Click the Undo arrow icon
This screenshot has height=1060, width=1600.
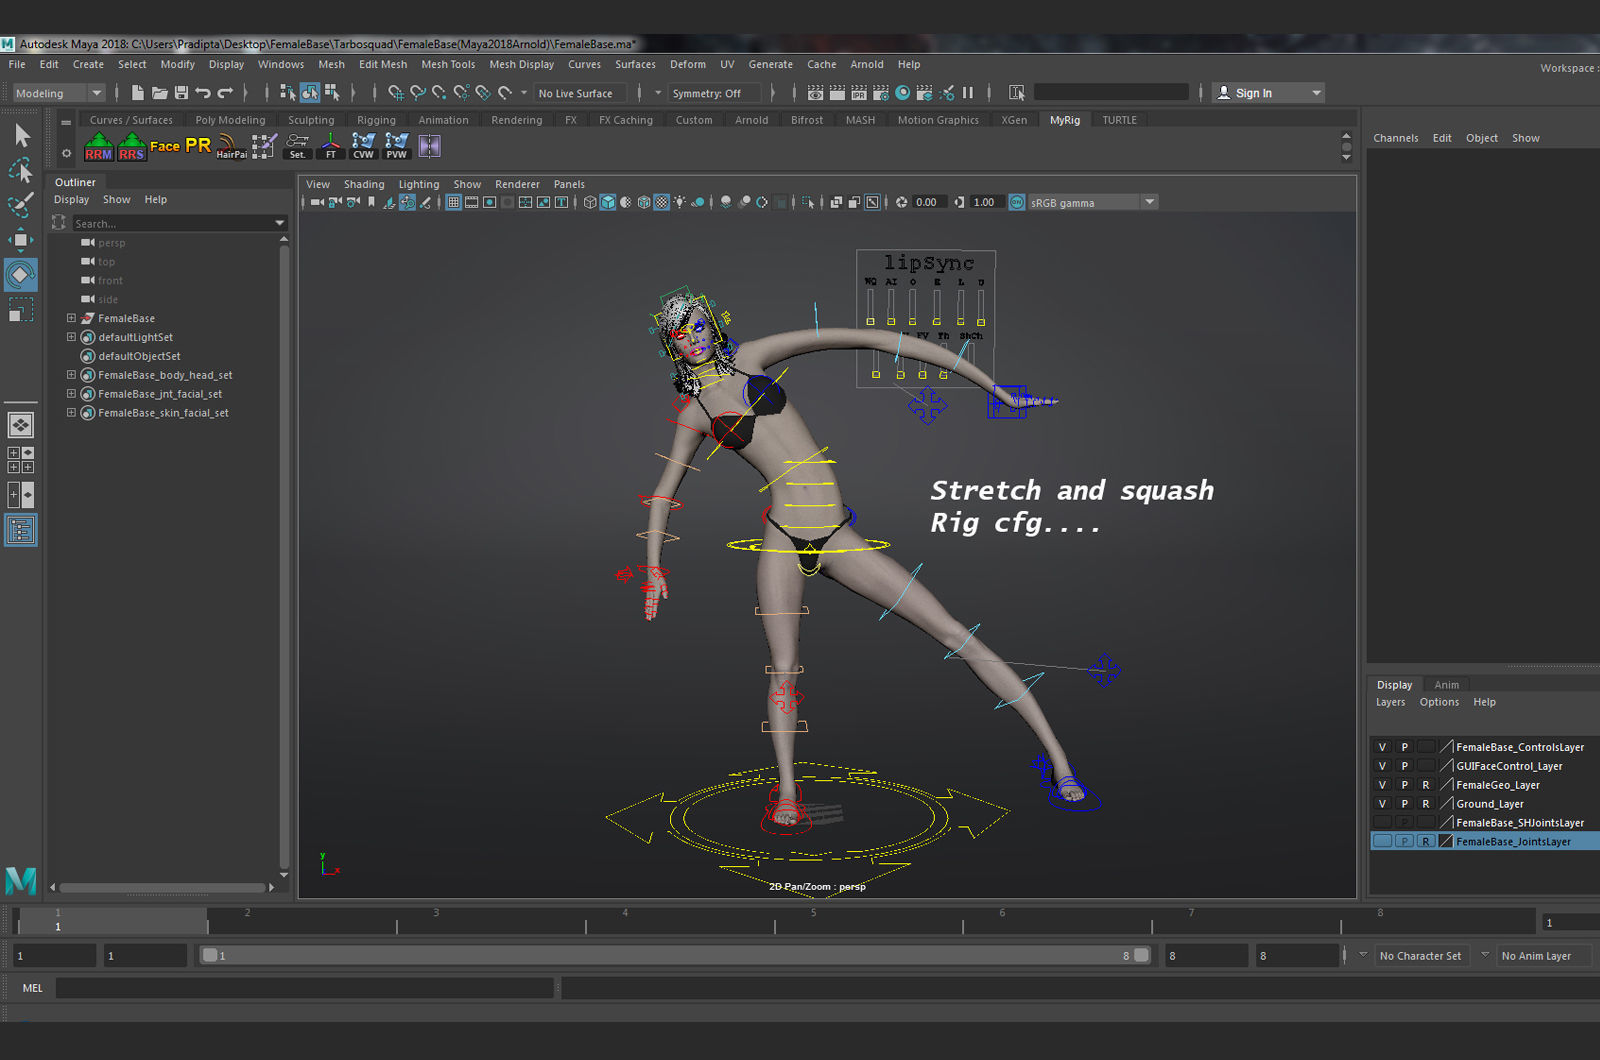click(x=203, y=93)
